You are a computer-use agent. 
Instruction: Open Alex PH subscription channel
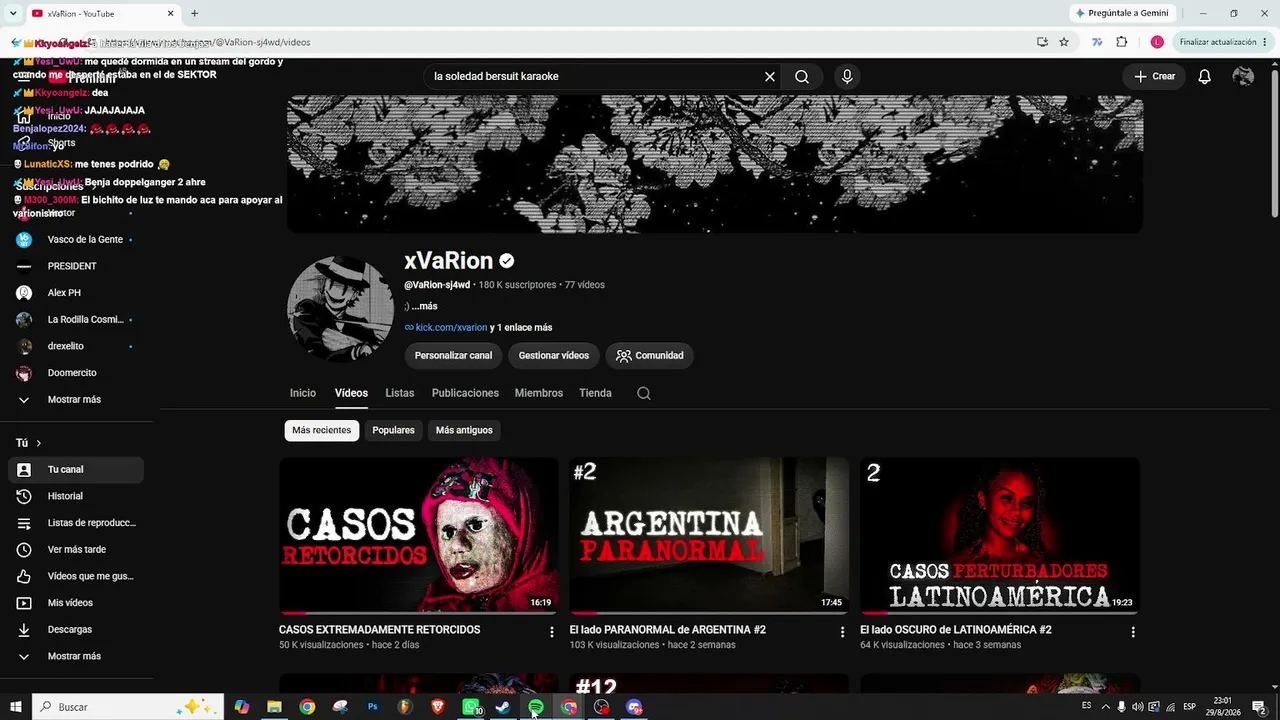pos(75,293)
